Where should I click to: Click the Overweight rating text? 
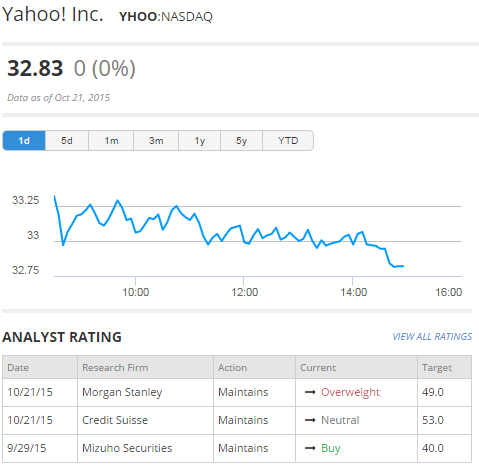coord(350,392)
